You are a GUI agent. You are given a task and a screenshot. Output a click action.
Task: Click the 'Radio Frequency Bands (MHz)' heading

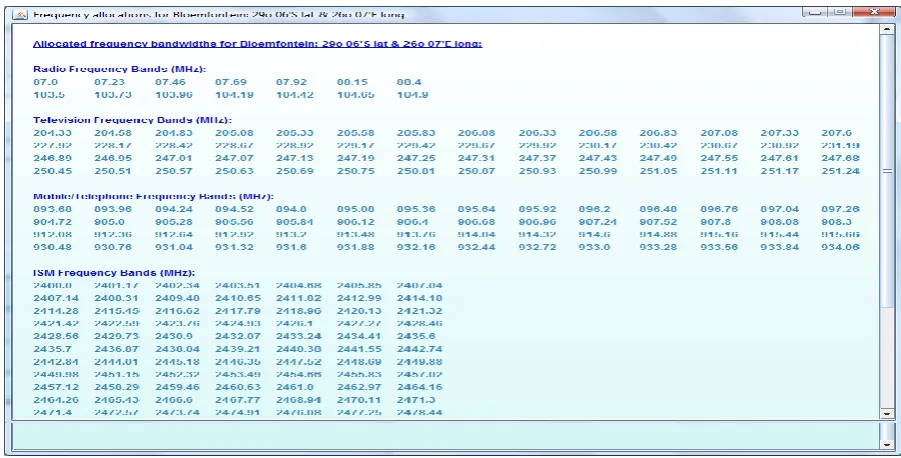tap(120, 69)
